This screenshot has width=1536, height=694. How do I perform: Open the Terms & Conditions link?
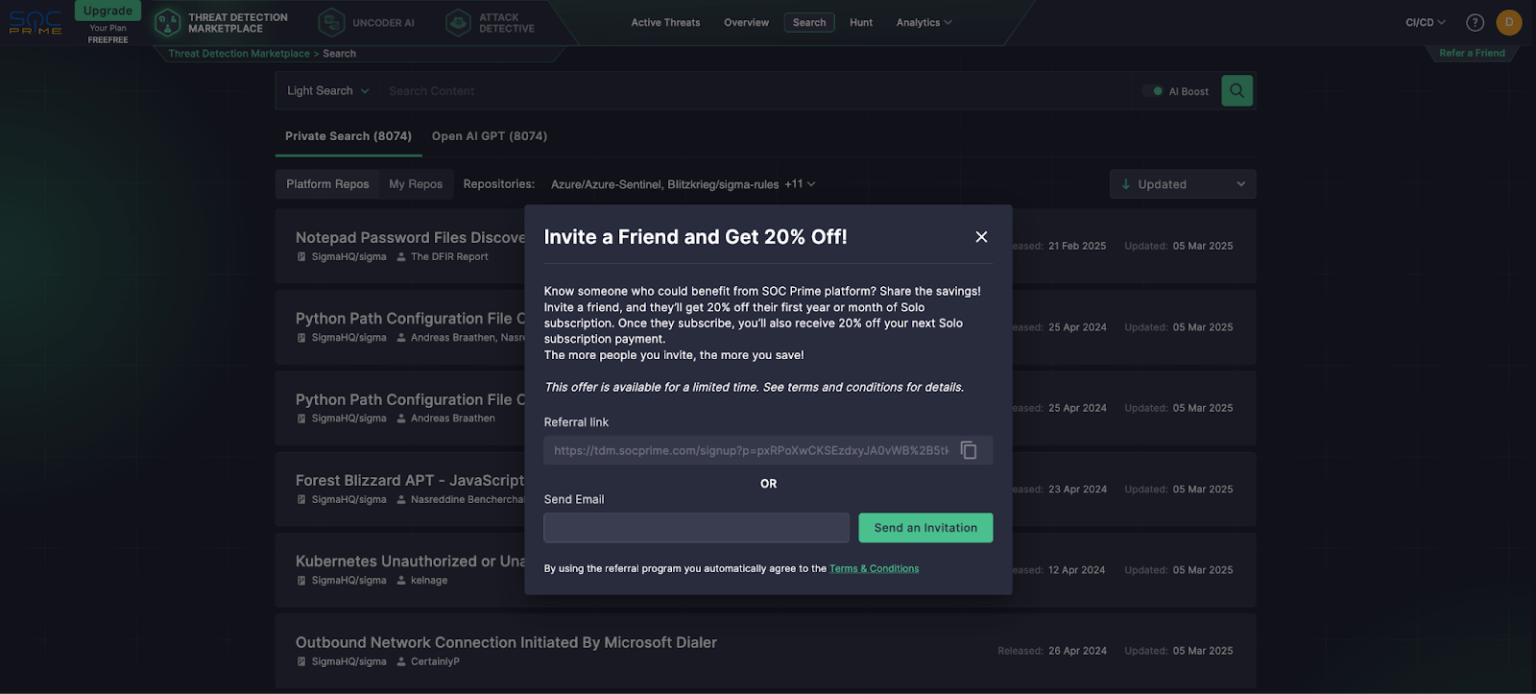(874, 568)
